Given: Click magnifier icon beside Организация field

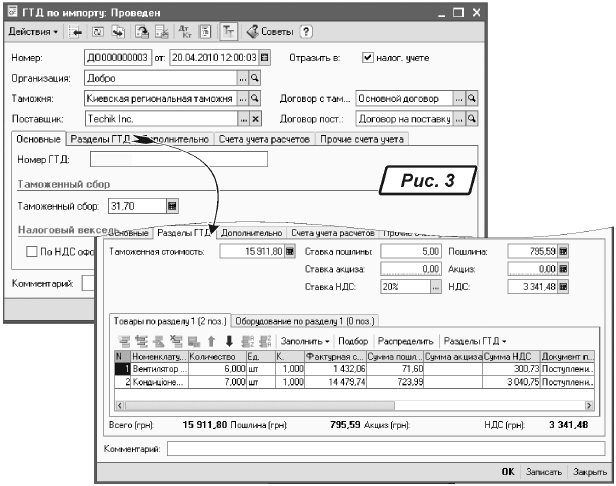Looking at the screenshot, I should [x=254, y=78].
